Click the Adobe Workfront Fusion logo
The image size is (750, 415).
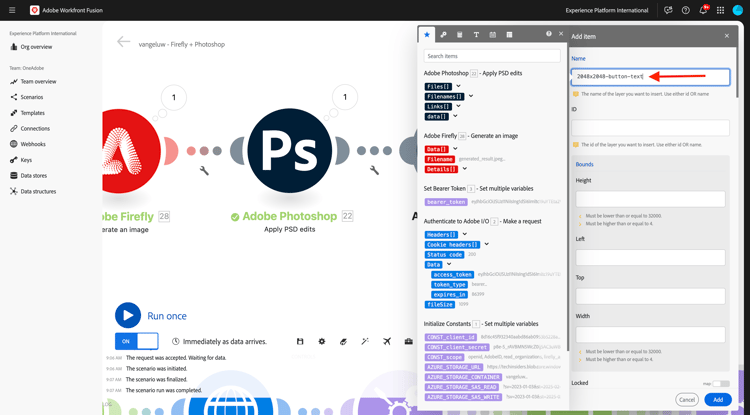point(34,10)
